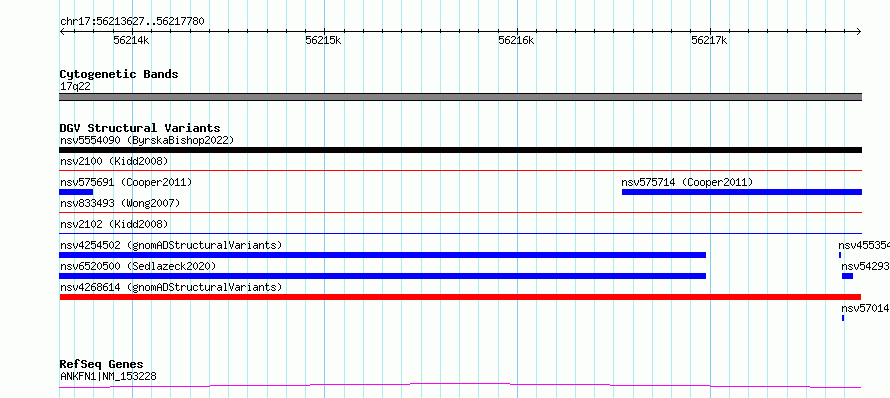Click the truncated nsv54293 label
Viewport: 890px width, 398px height.
pos(866,266)
